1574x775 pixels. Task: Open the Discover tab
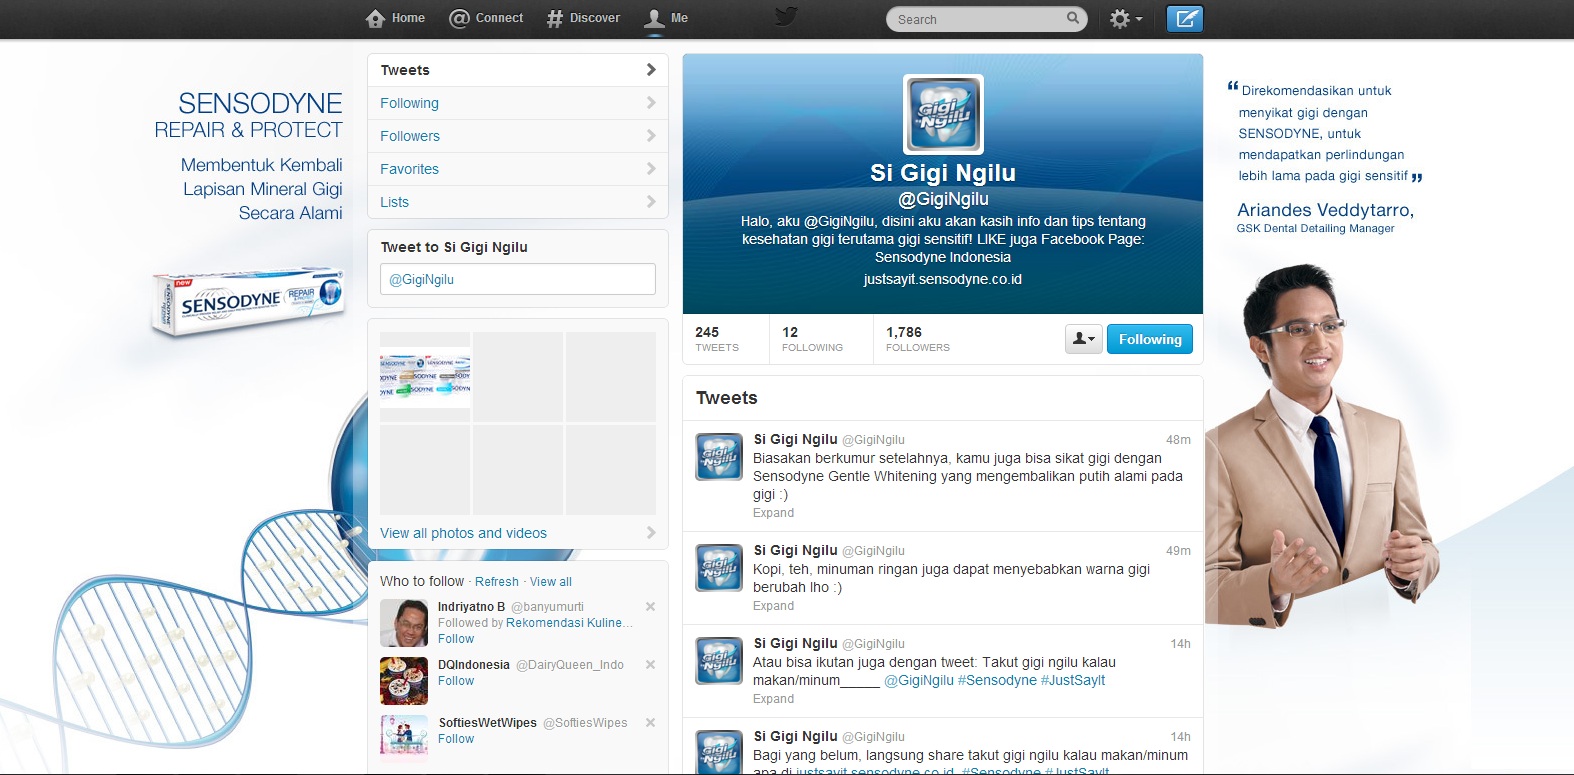click(583, 18)
